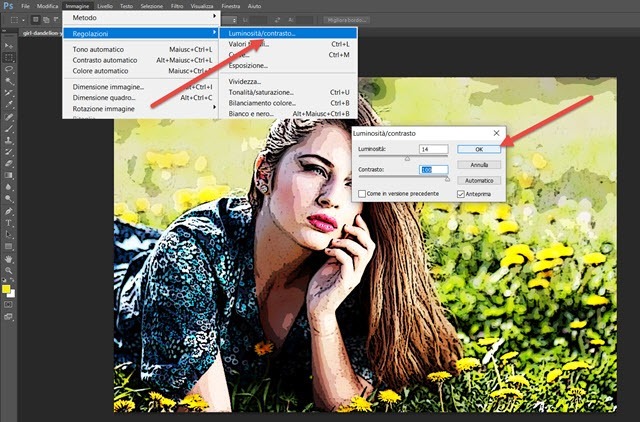Select the Crop tool
The width and height of the screenshot is (640, 422).
(x=9, y=93)
